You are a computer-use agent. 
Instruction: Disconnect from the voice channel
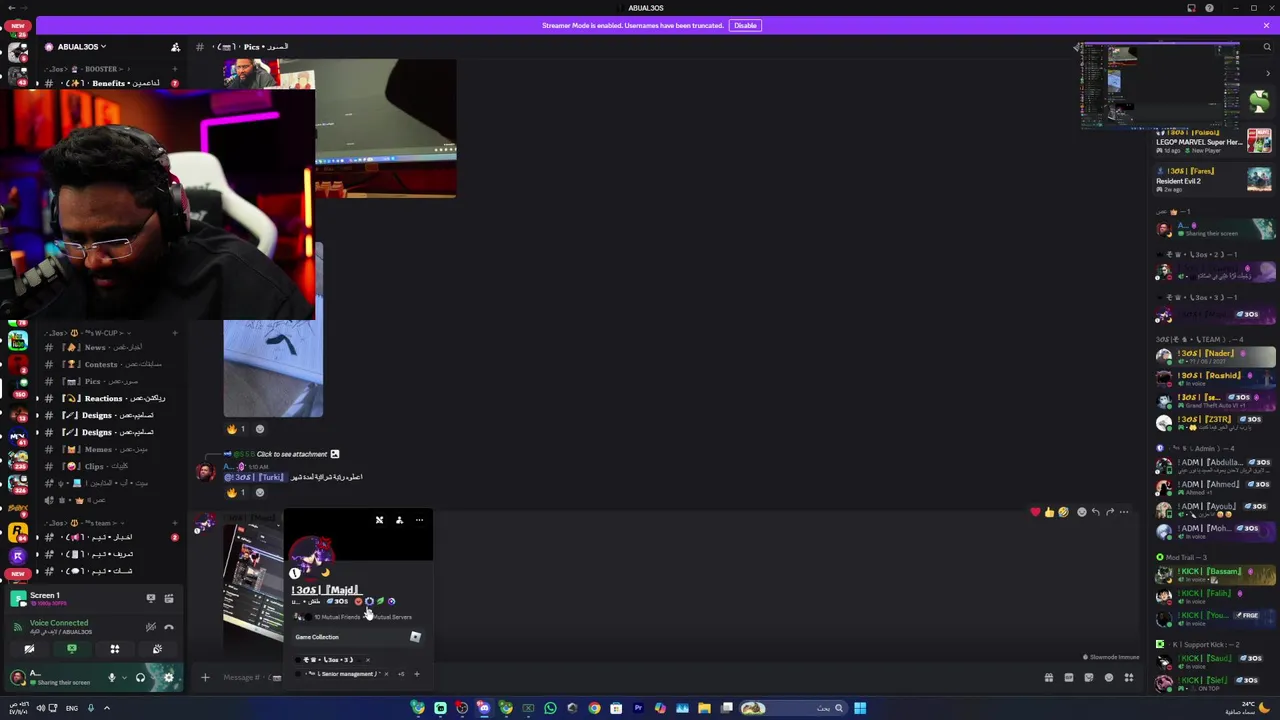click(x=169, y=627)
